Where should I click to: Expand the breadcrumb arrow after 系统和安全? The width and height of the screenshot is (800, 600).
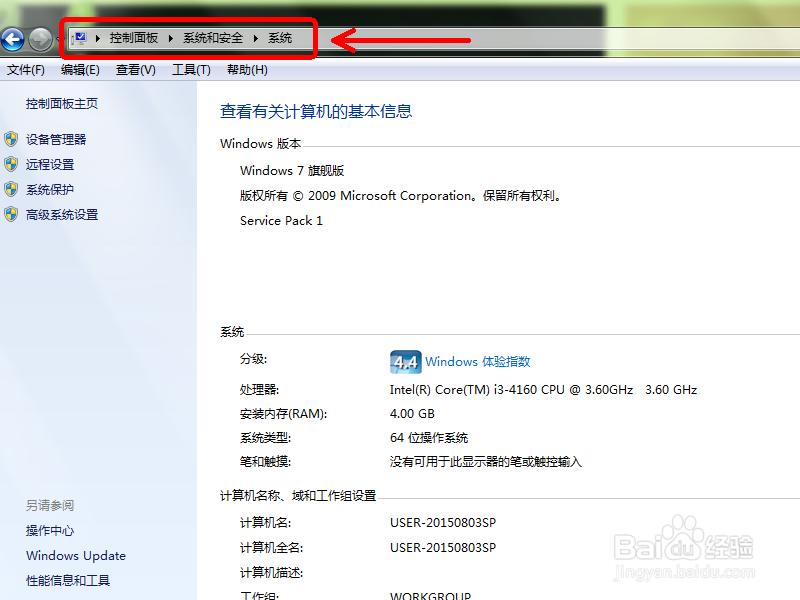click(x=257, y=37)
